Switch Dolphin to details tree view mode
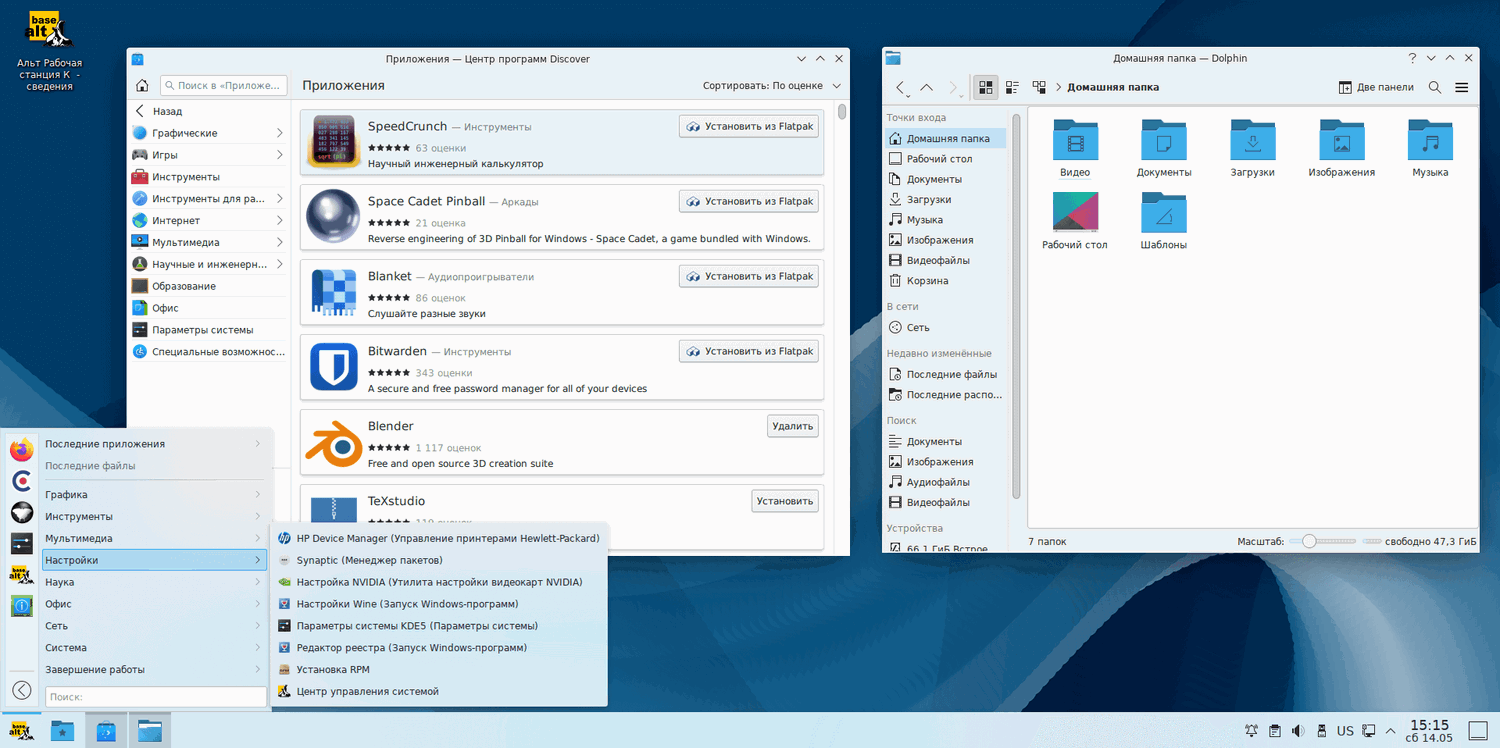Image resolution: width=1500 pixels, height=748 pixels. [x=1039, y=87]
